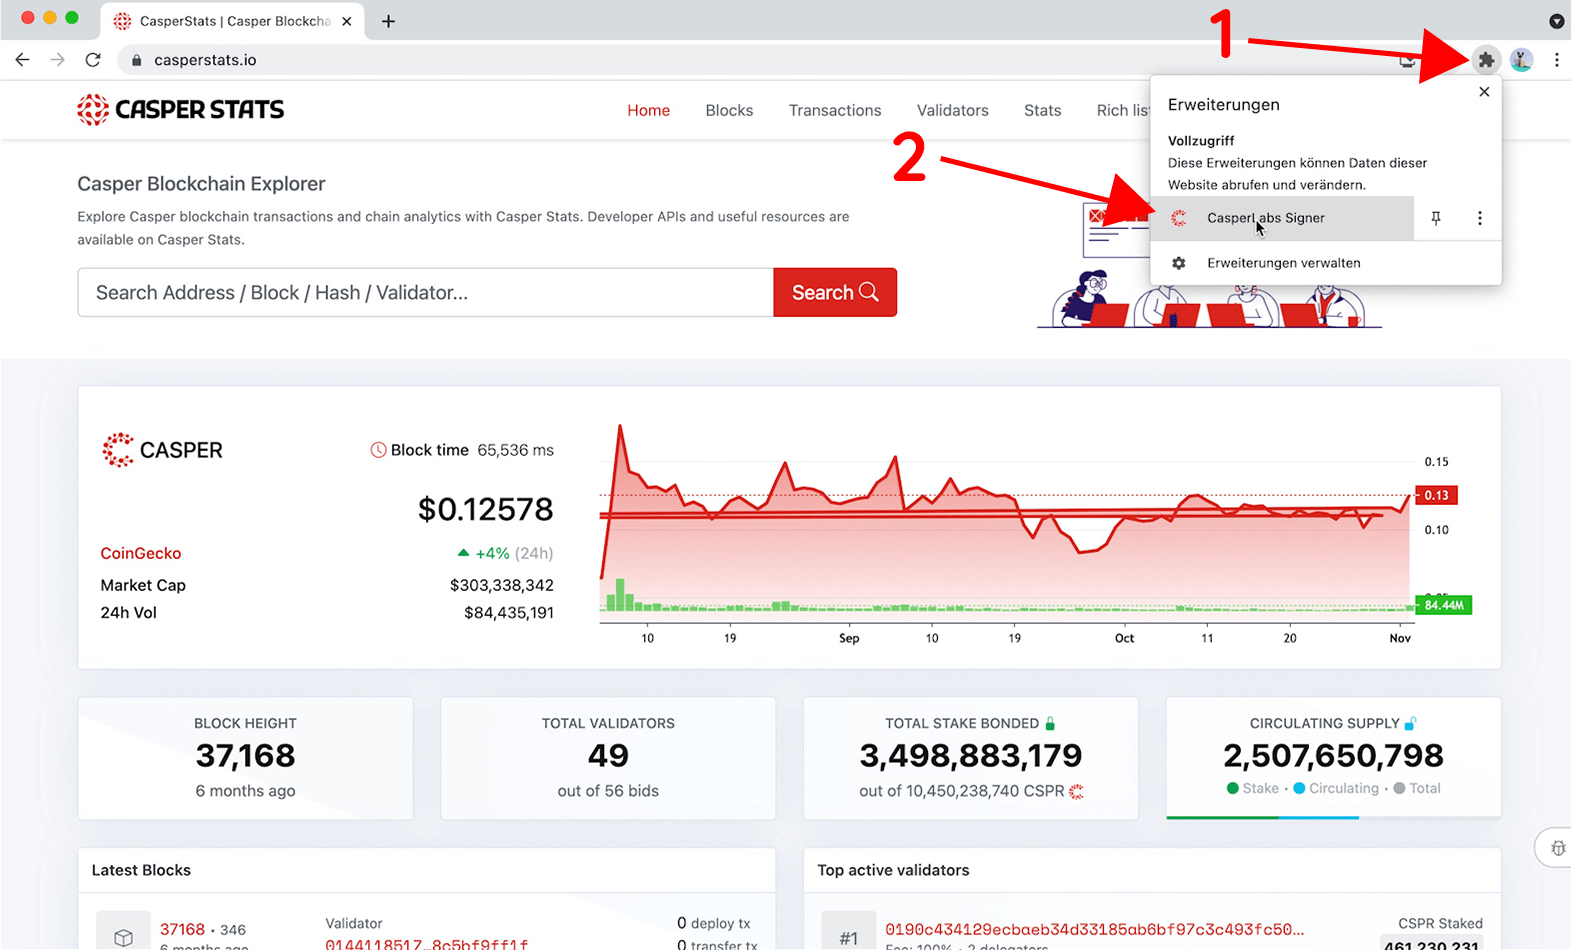The image size is (1571, 950).
Task: Click the CSPR icon after 10,450,238,740
Action: (1076, 791)
